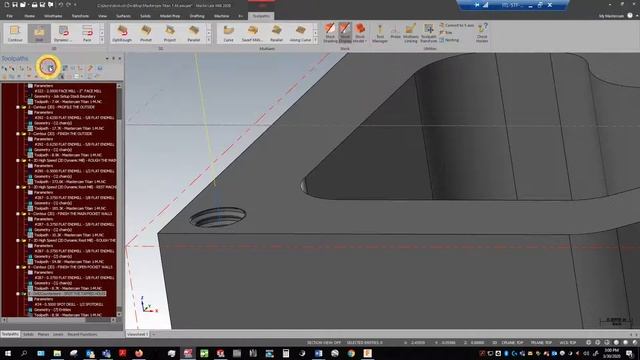Select the Contour toolpath icon
Image resolution: width=640 pixels, height=360 pixels.
click(x=15, y=33)
